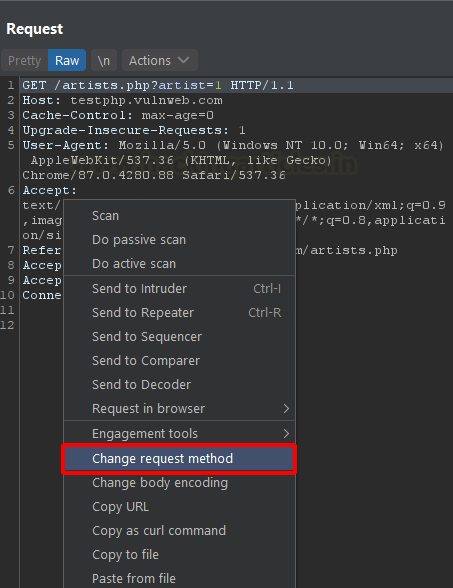Click the Host: testphp.vulnweb.com line

click(x=122, y=100)
